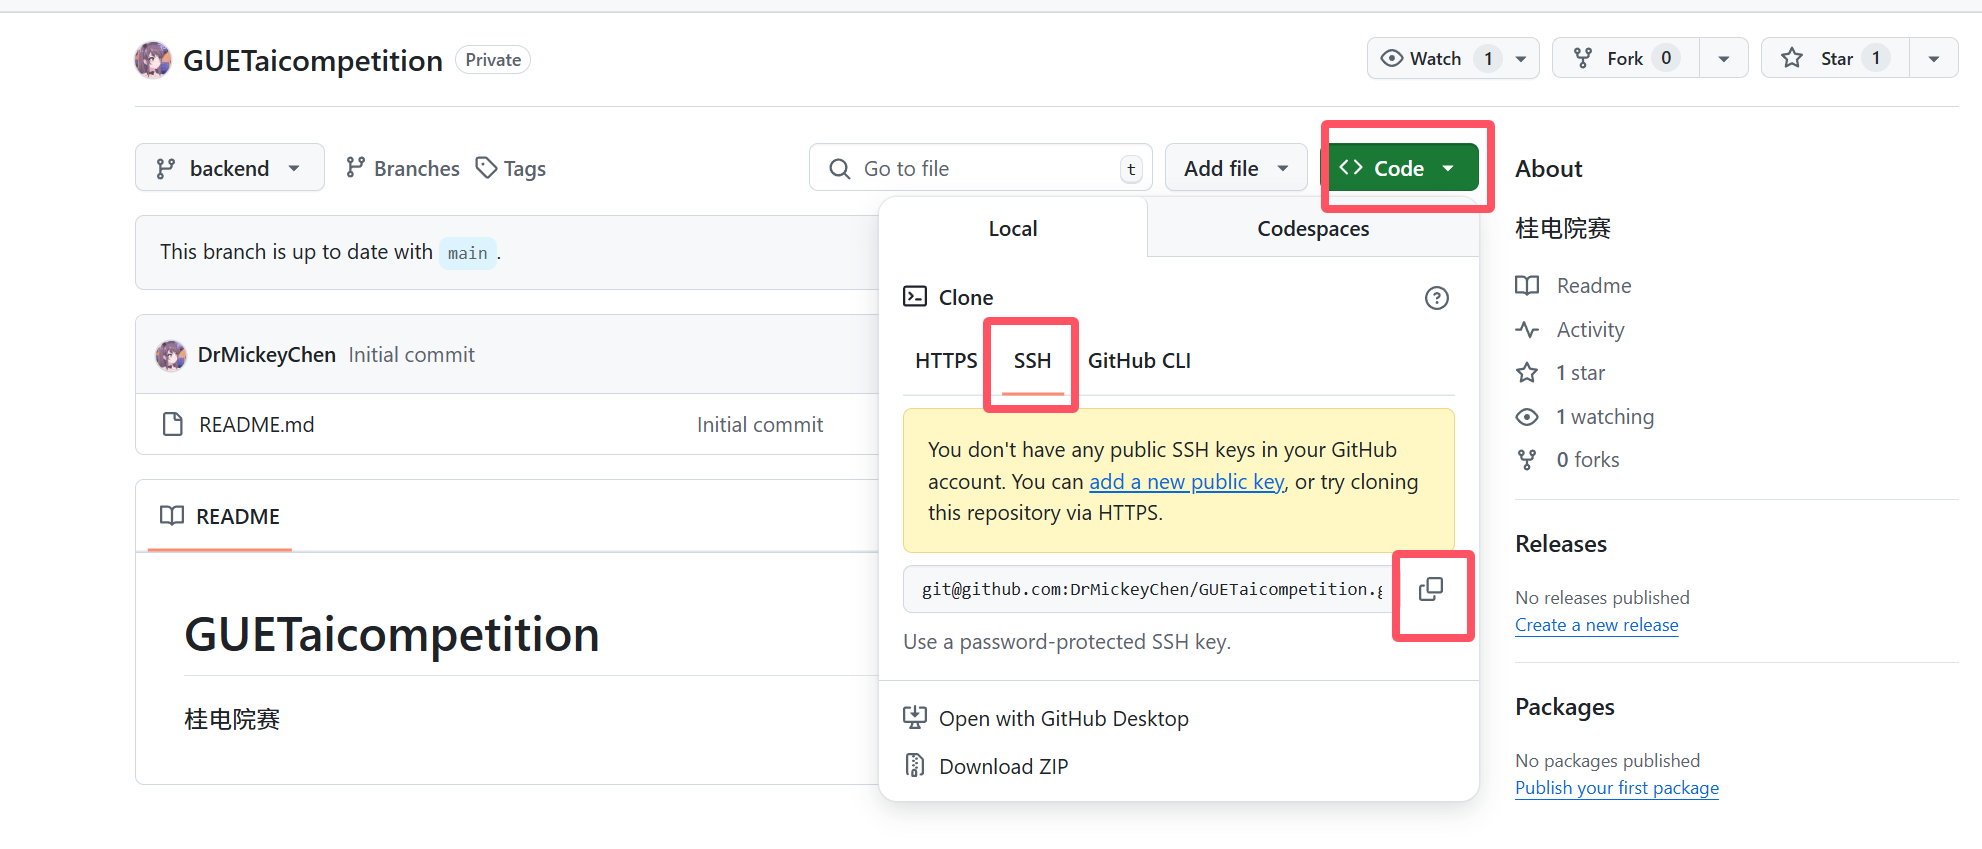Copy the SSH clone URL to clipboard
Viewport: 1982px width, 849px height.
pyautogui.click(x=1431, y=589)
